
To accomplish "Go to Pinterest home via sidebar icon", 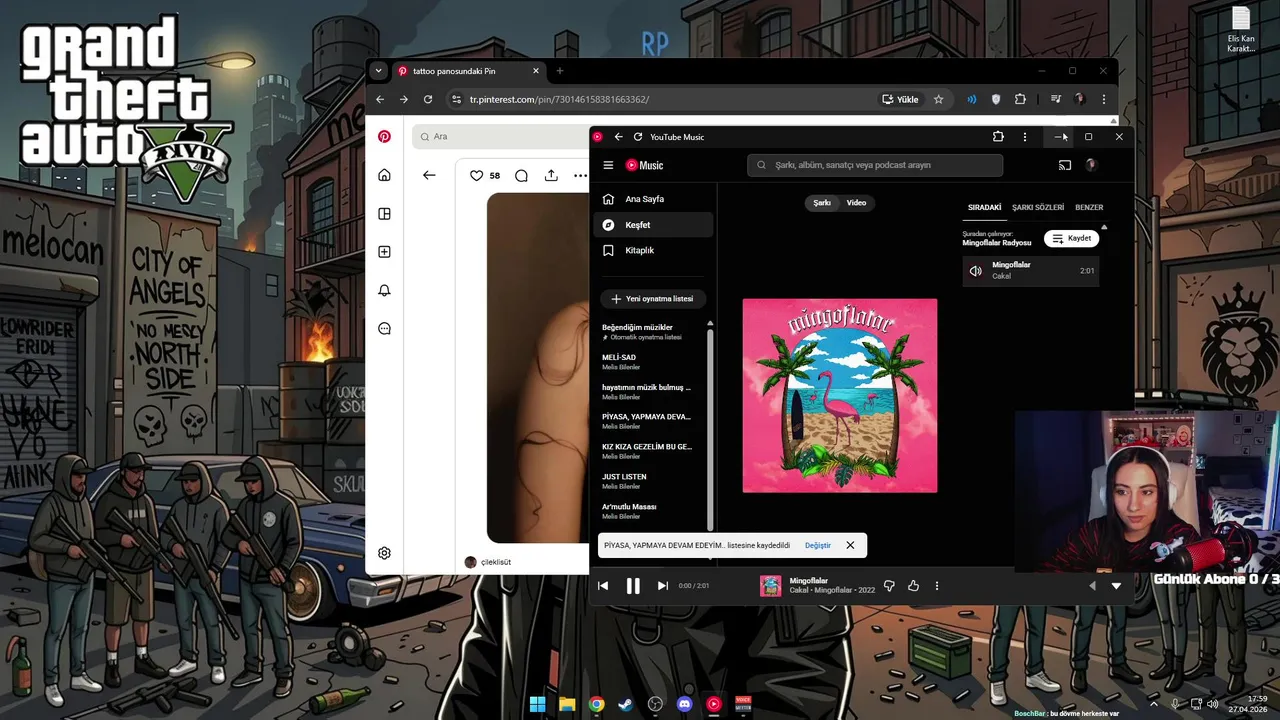I will [x=384, y=175].
